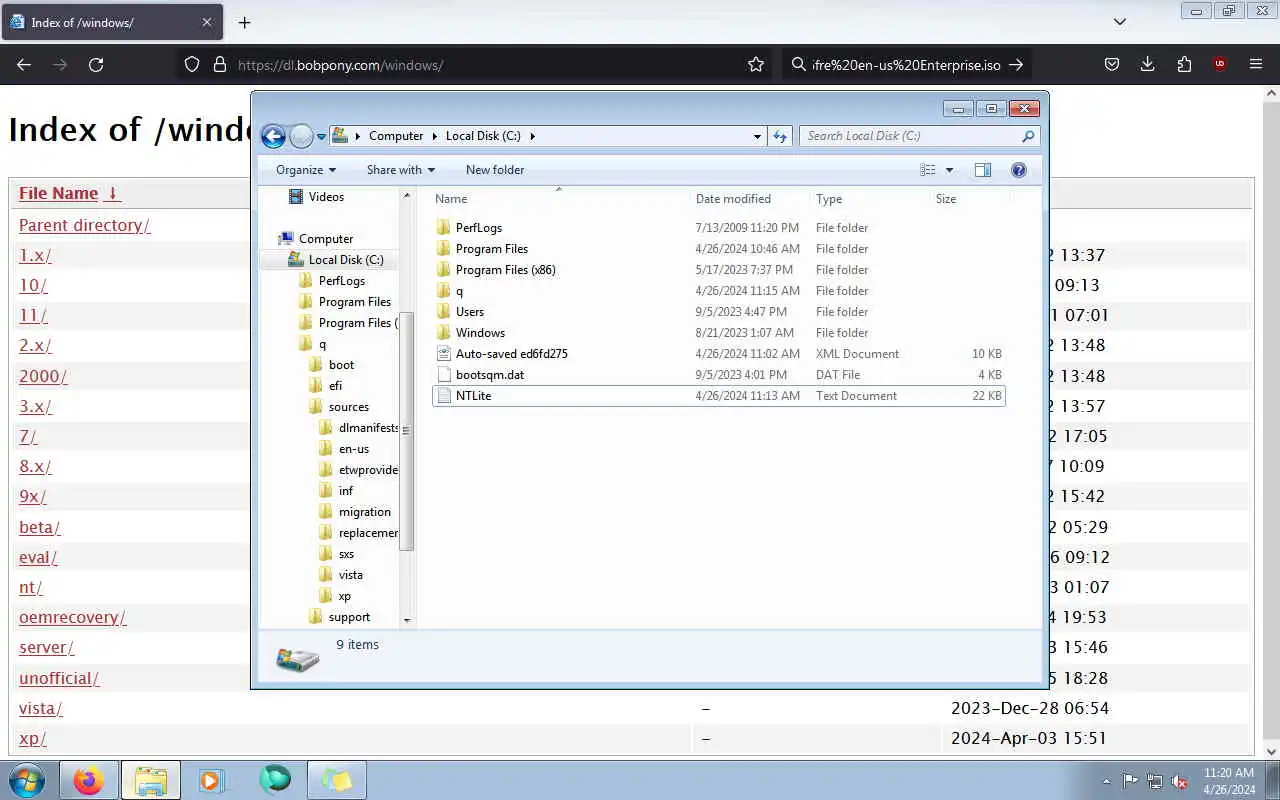The height and width of the screenshot is (800, 1280).
Task: Open the Organize menu
Action: (306, 170)
